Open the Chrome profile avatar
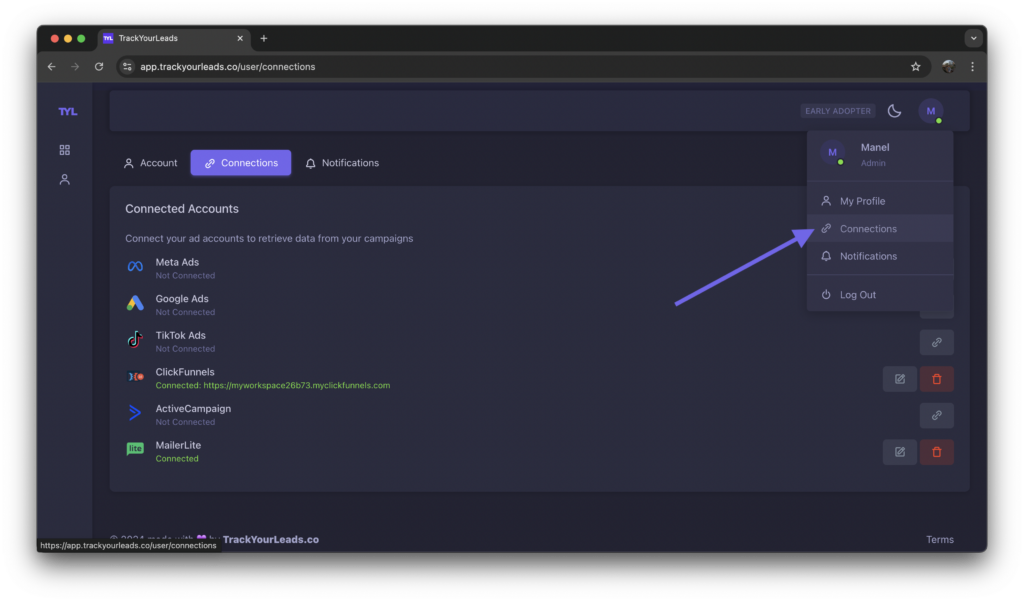The image size is (1024, 601). point(948,67)
